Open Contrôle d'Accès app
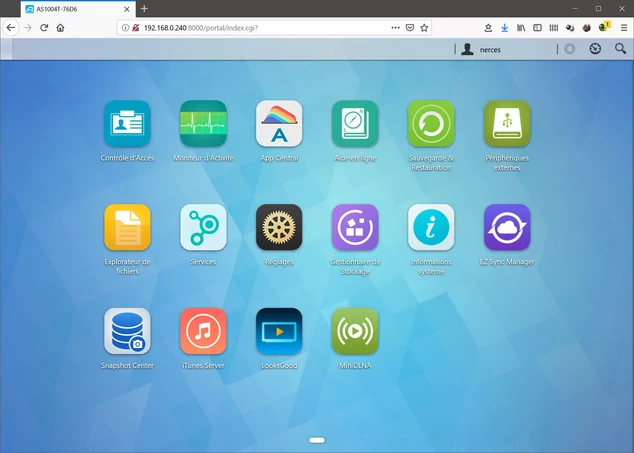Image resolution: width=634 pixels, height=453 pixels. [x=127, y=124]
